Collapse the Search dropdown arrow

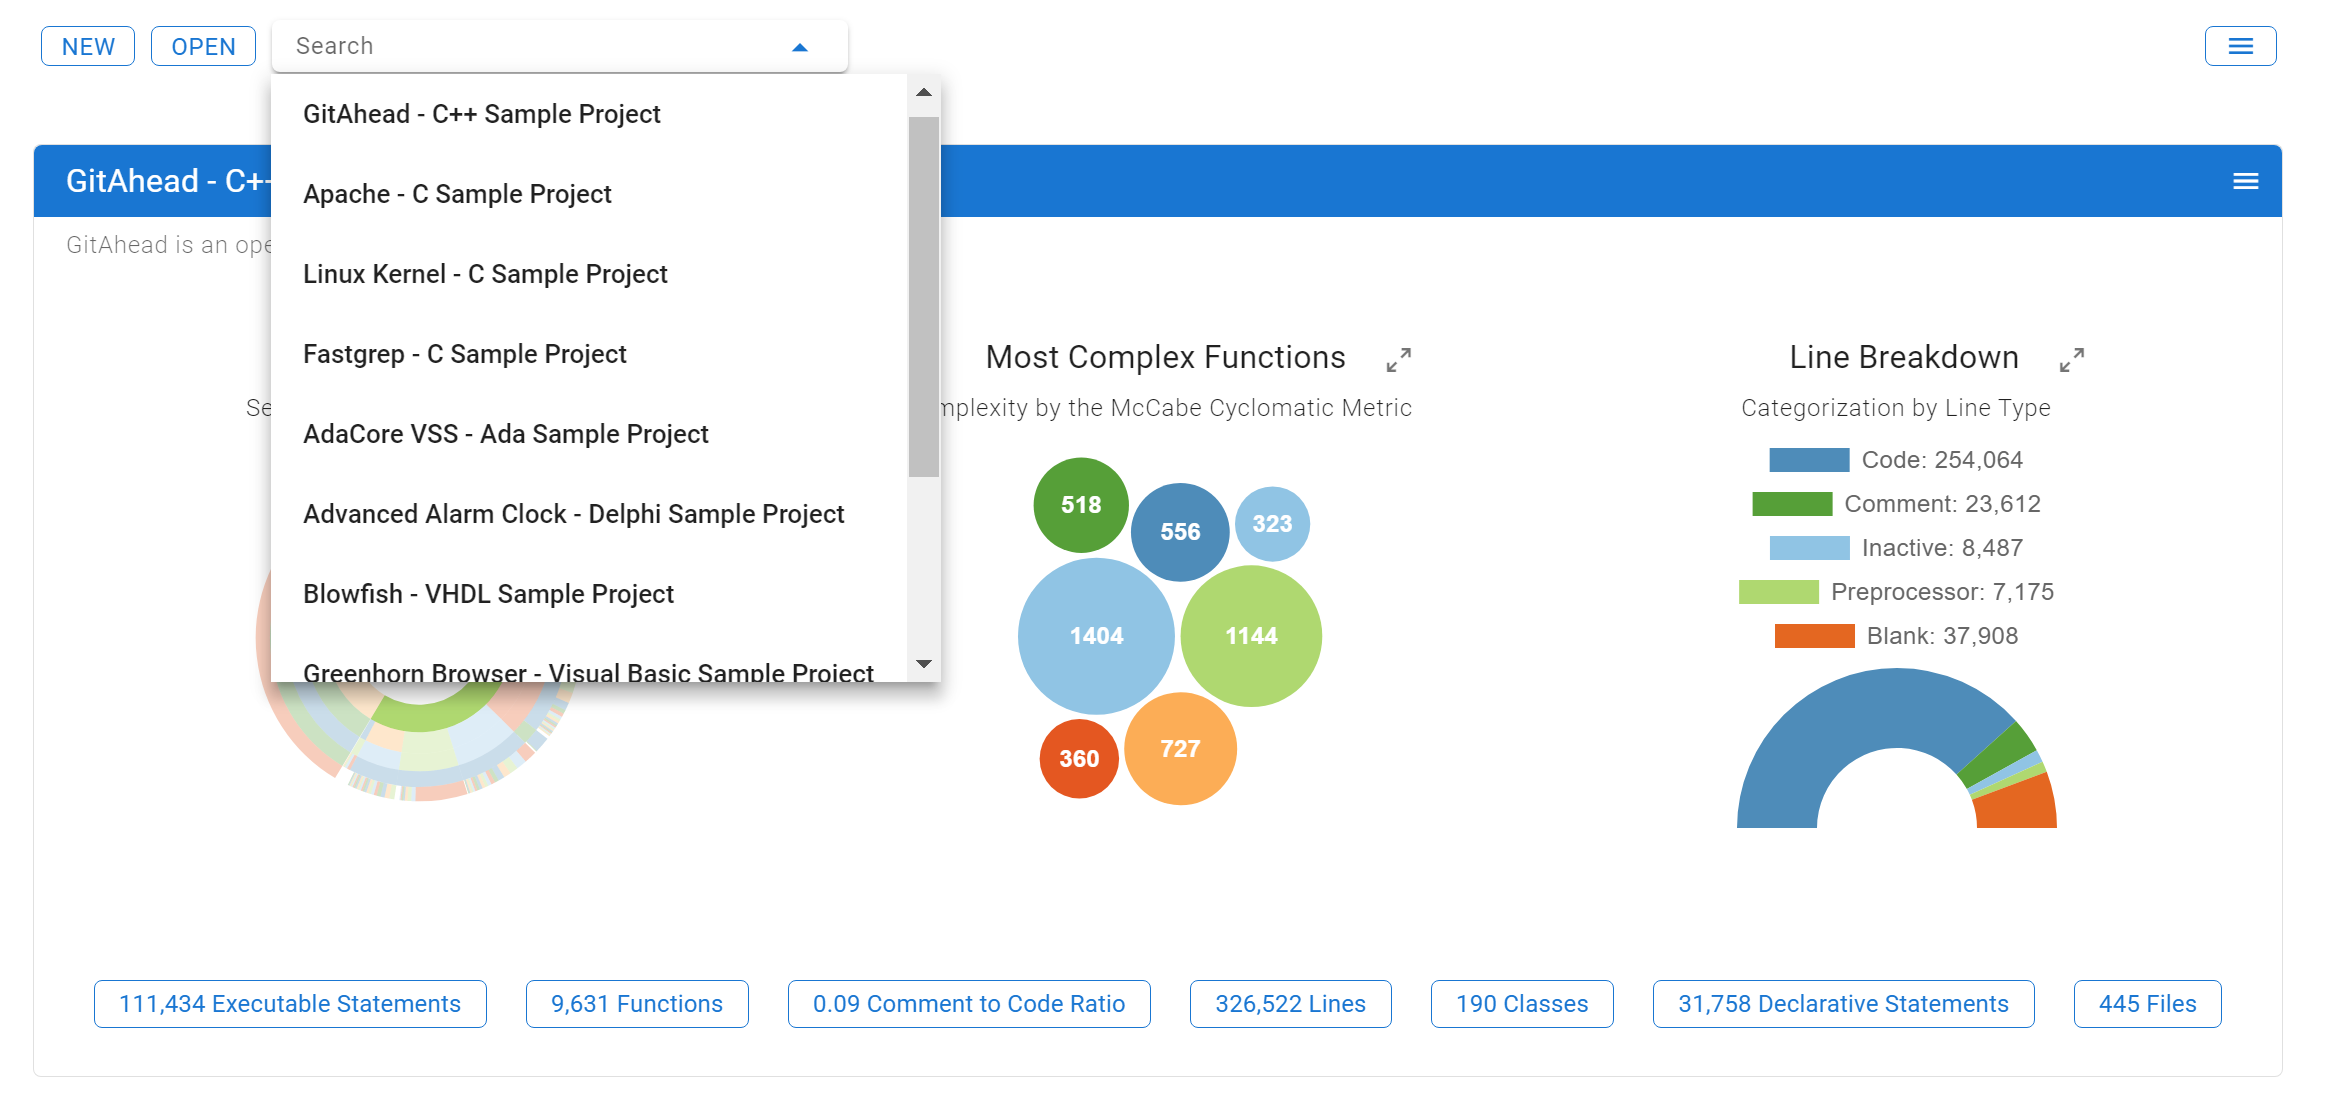pyautogui.click(x=799, y=47)
